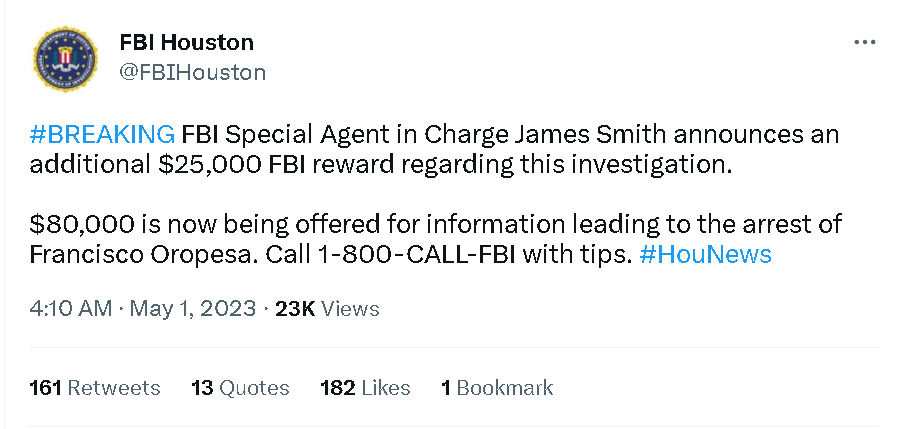Open the @FBIHouston handle link
The image size is (898, 429).
click(x=192, y=72)
